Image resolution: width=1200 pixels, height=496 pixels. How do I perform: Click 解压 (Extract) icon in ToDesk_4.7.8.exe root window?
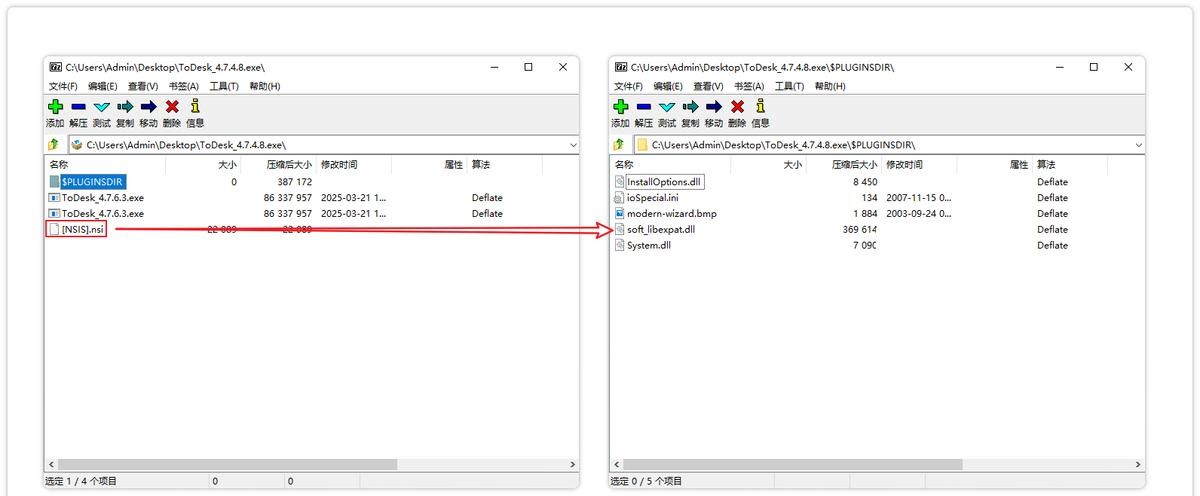[x=78, y=106]
